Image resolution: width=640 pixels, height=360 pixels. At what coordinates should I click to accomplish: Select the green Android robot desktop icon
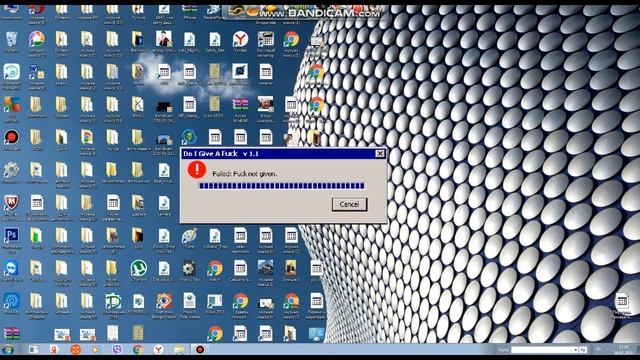[189, 138]
